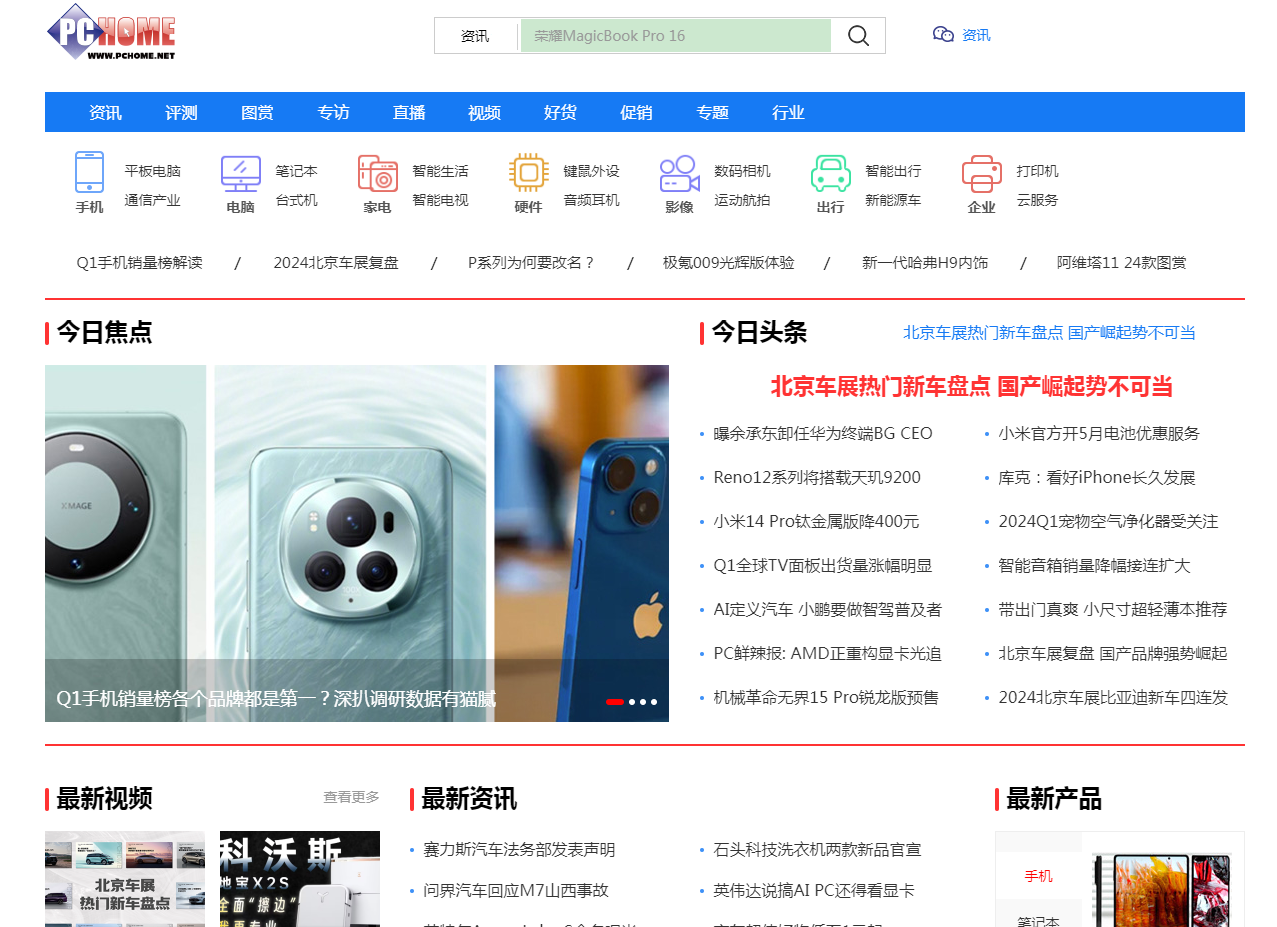Open the 行业 navigation tab

788,112
